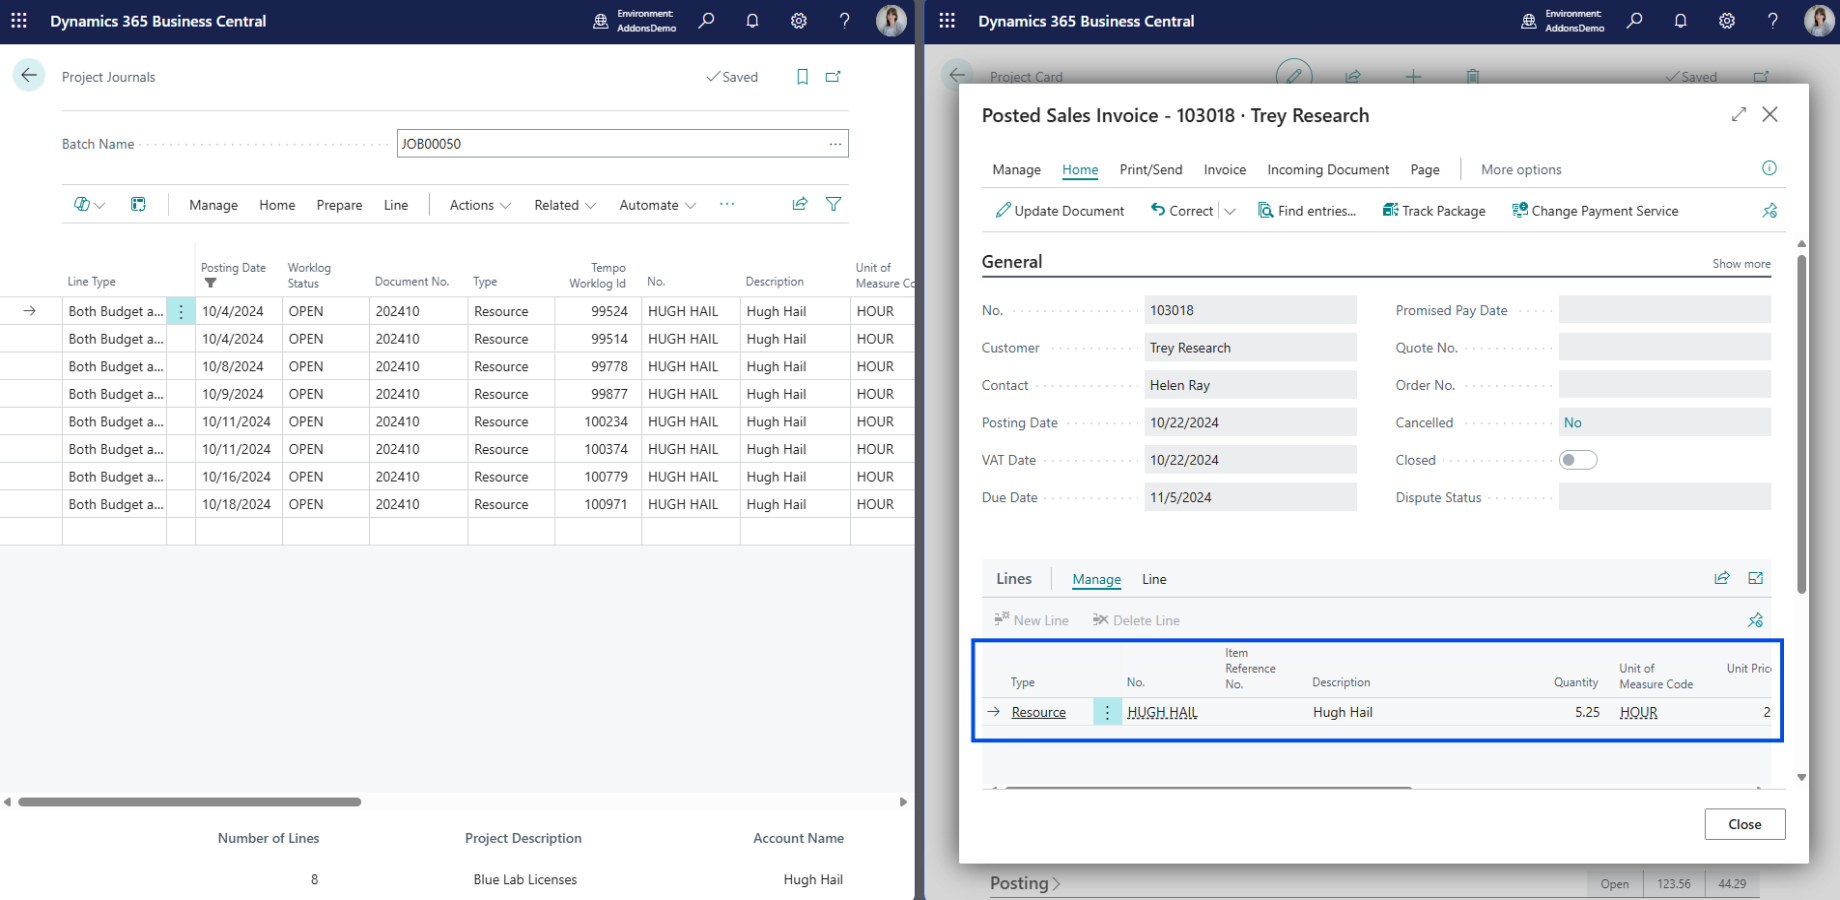Click user avatar in left window header
The height and width of the screenshot is (900, 1840).
click(x=891, y=20)
